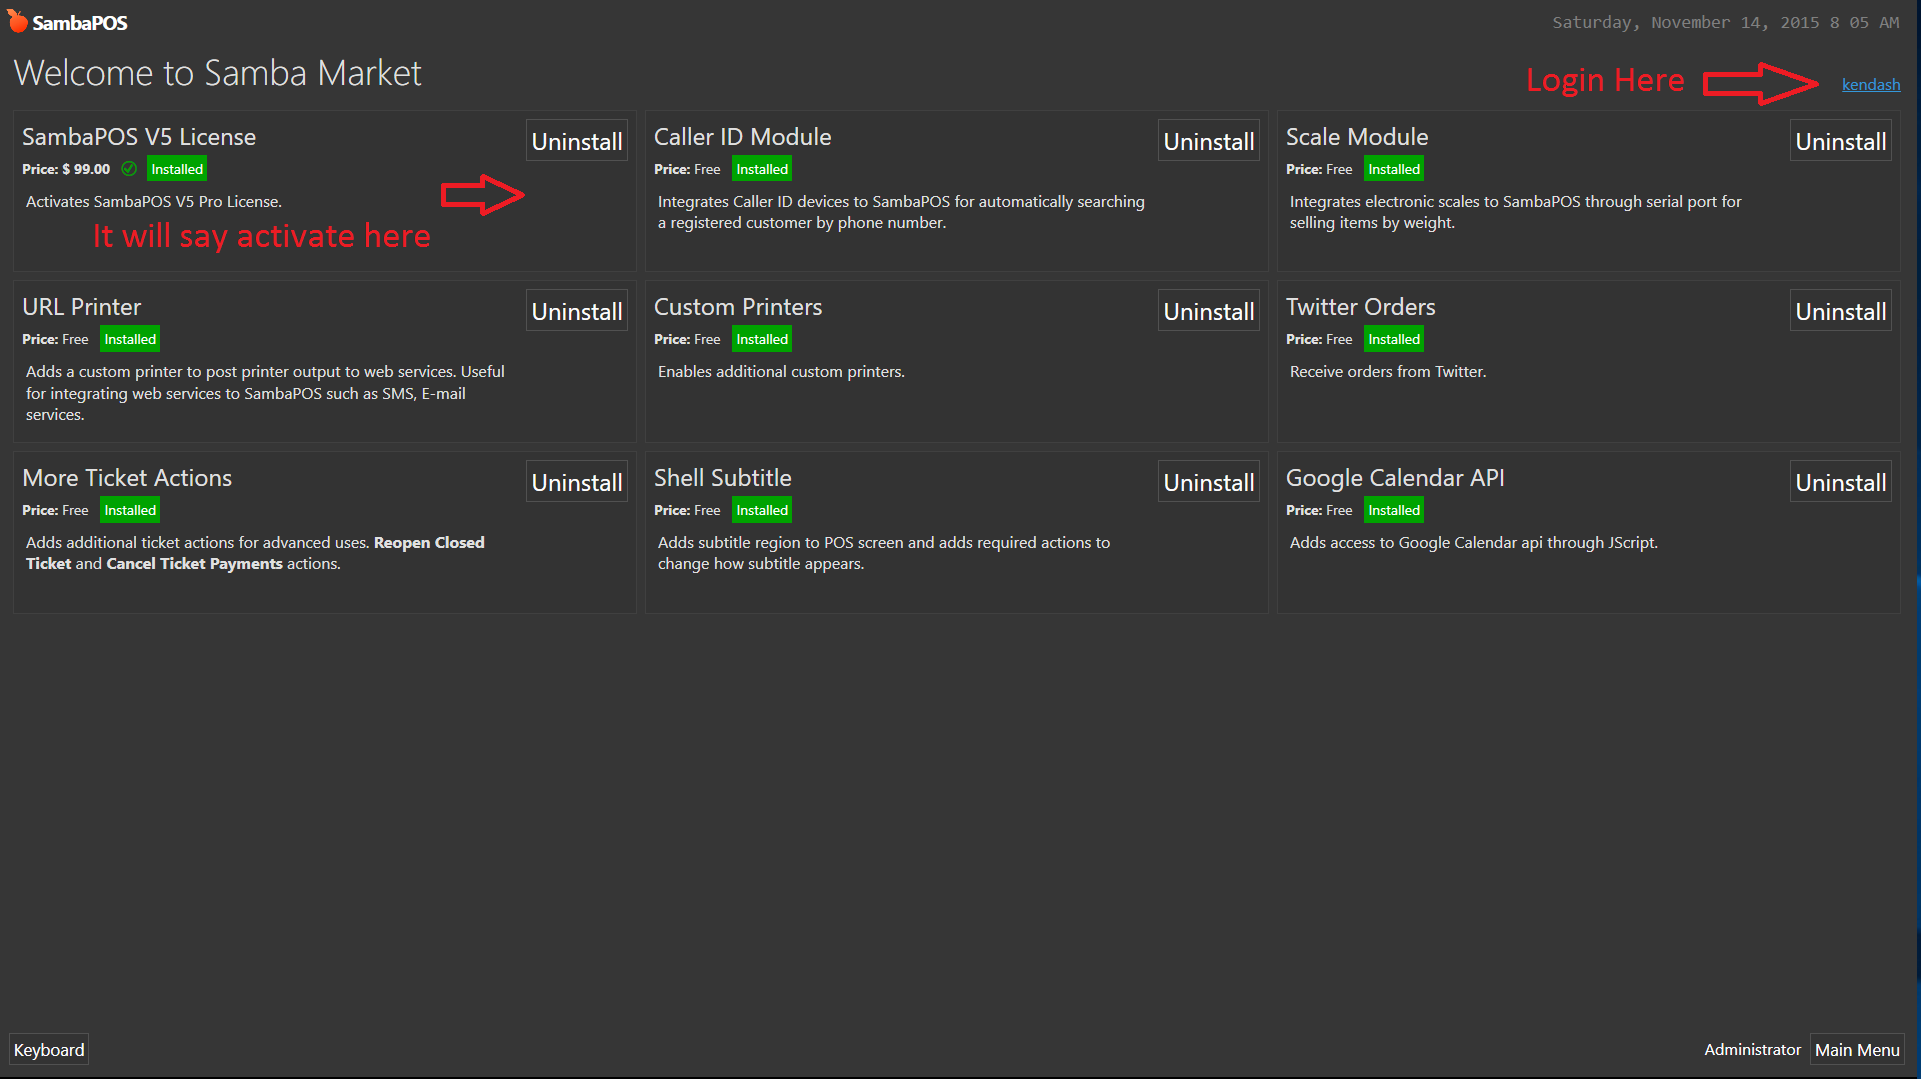
Task: Uninstall the Google Calendar API module
Action: pyautogui.click(x=1840, y=482)
